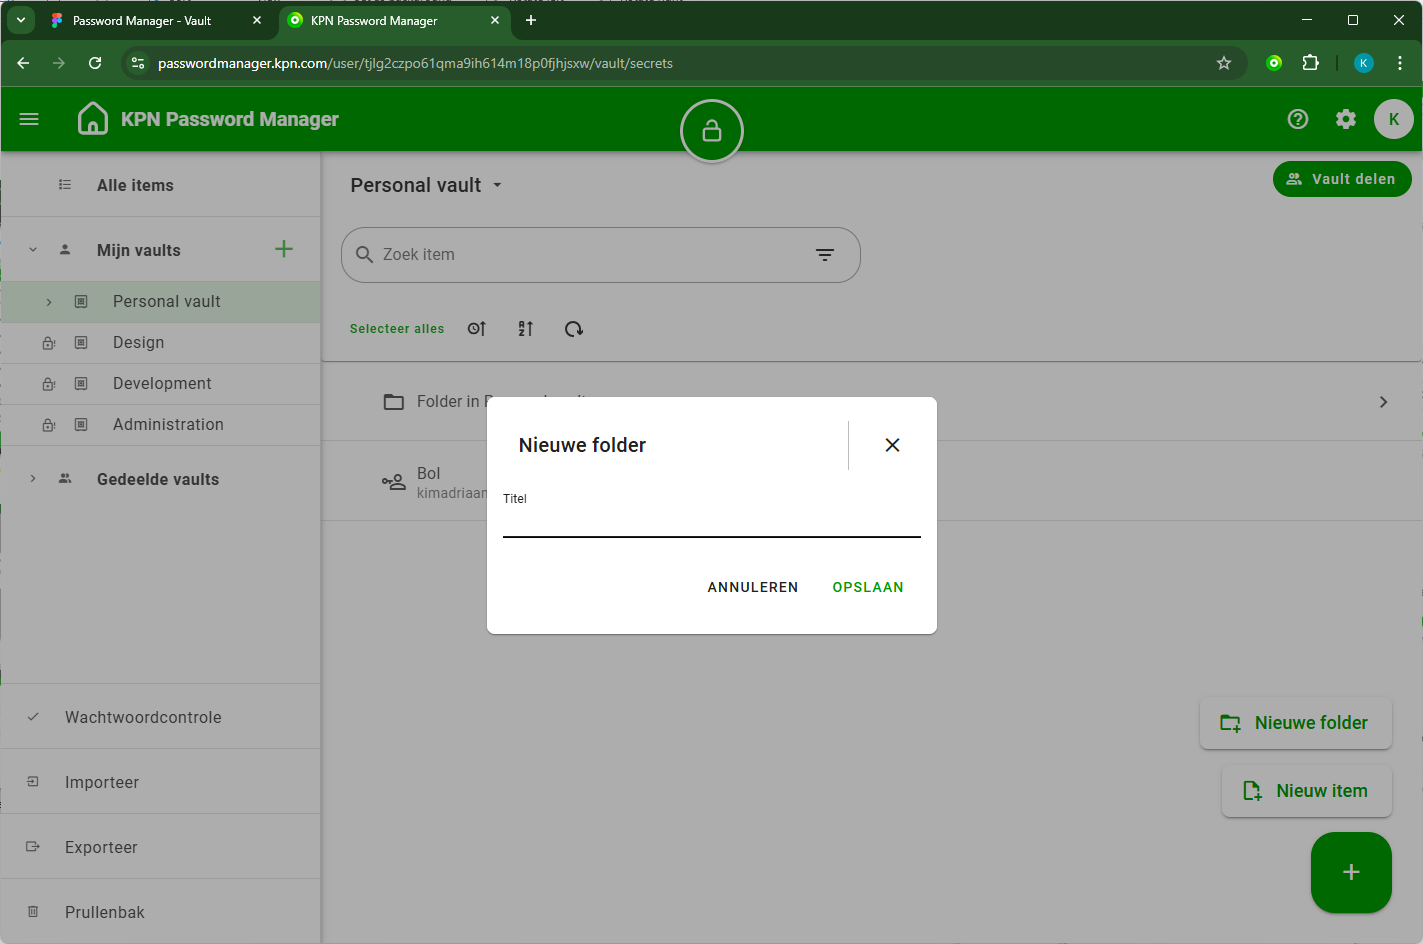Open the hamburger navigation menu

(x=29, y=119)
